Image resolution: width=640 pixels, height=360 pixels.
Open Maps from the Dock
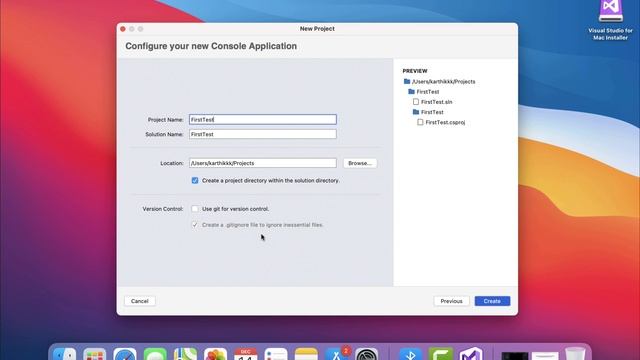point(185,354)
